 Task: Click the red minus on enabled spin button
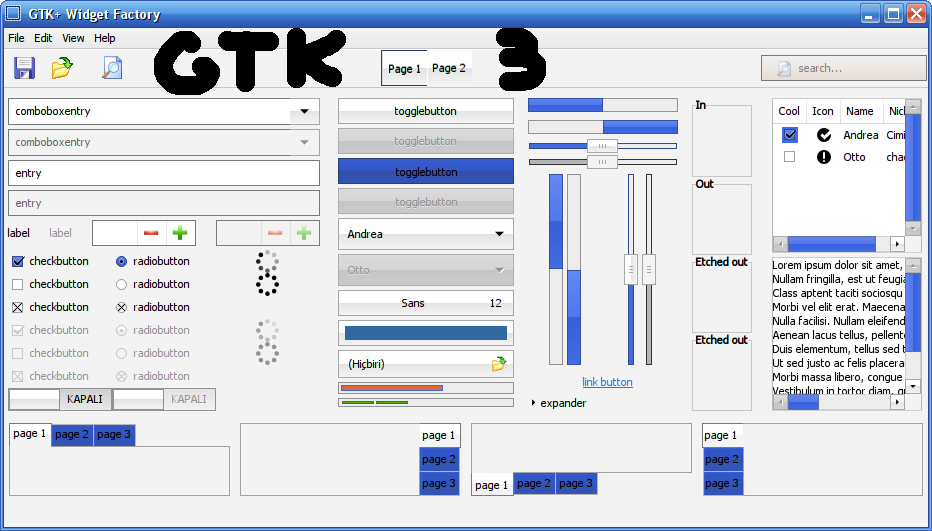point(151,233)
